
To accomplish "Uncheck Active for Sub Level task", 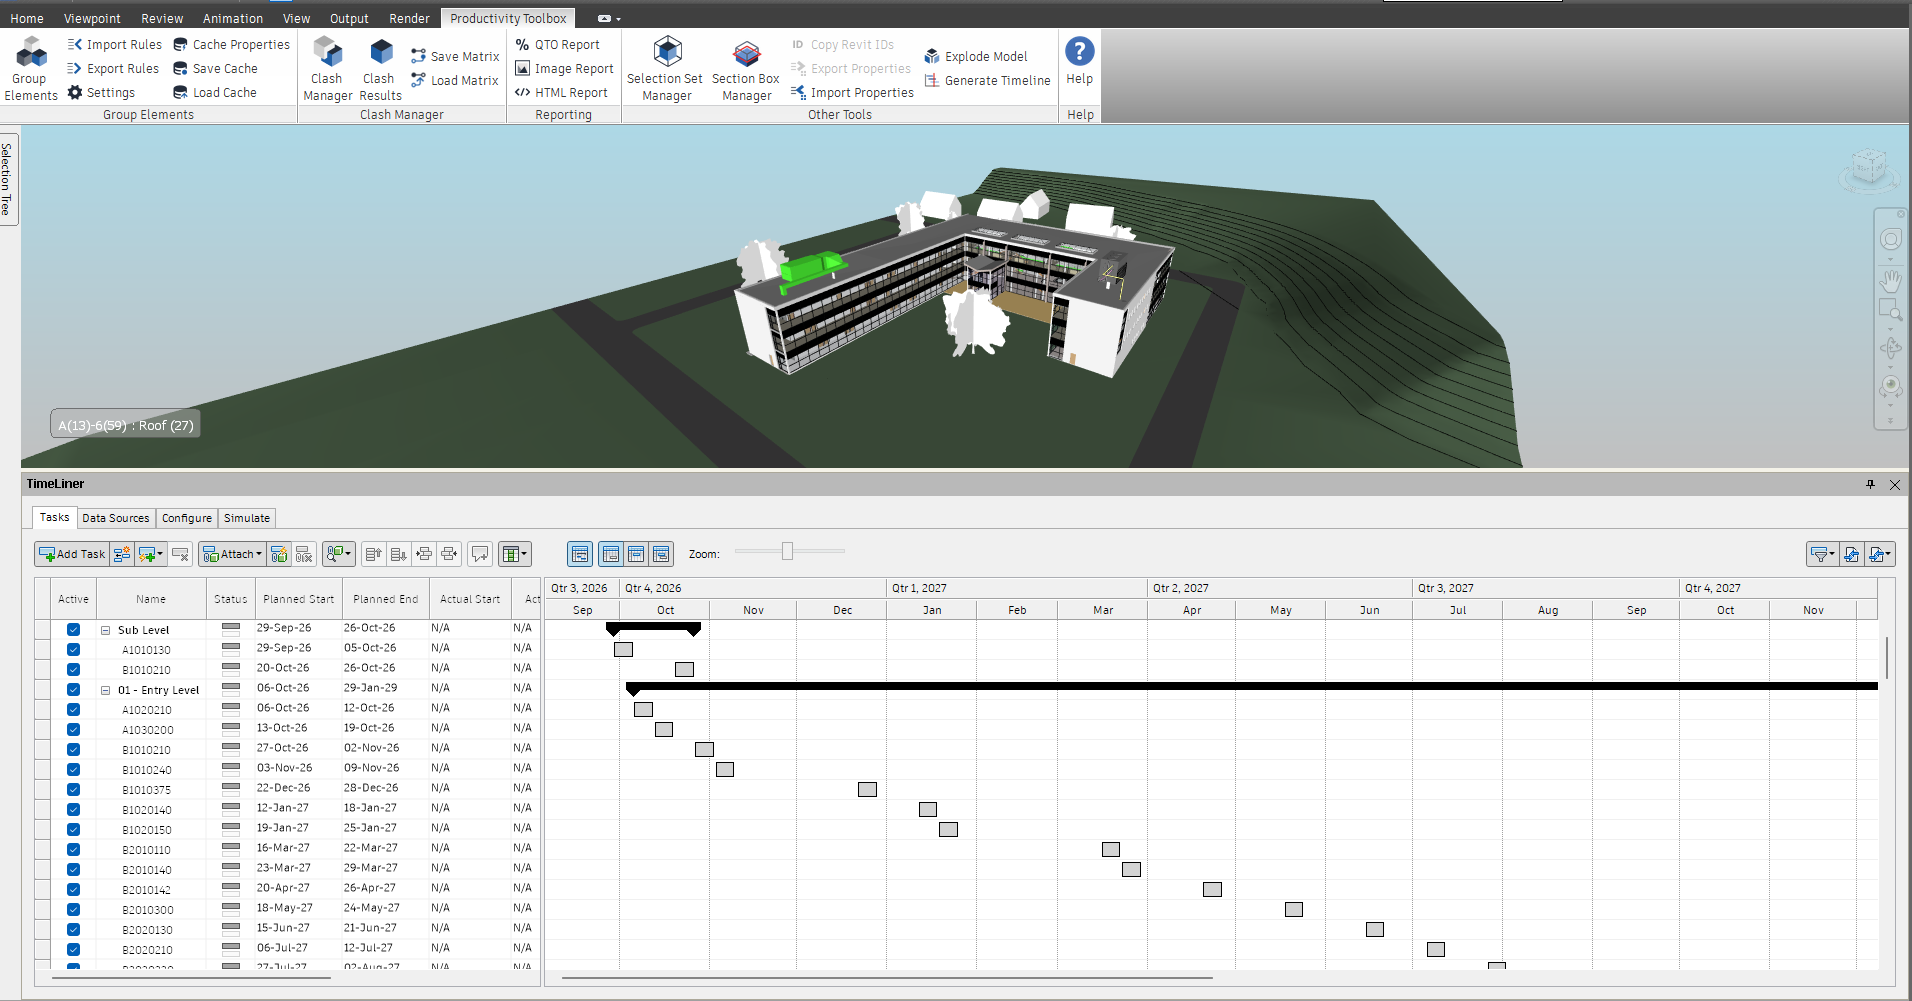I will (73, 630).
